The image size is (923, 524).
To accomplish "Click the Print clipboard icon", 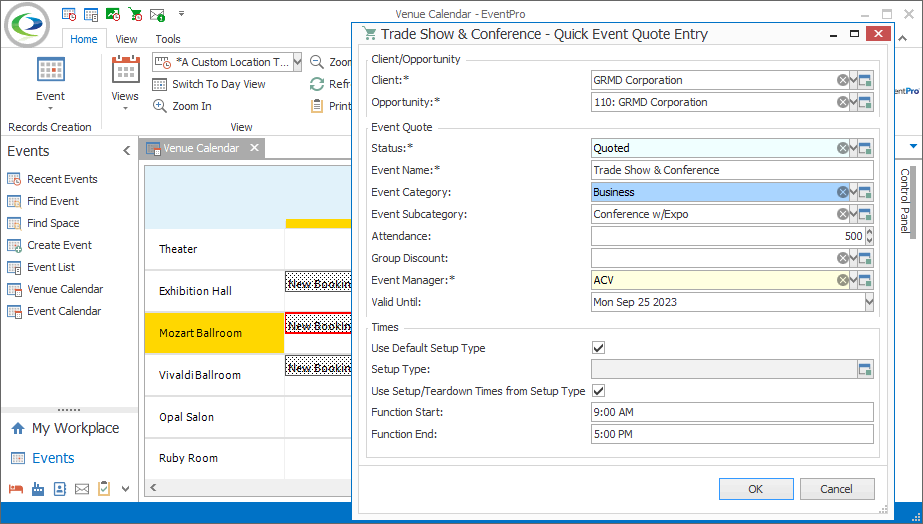I will click(317, 106).
